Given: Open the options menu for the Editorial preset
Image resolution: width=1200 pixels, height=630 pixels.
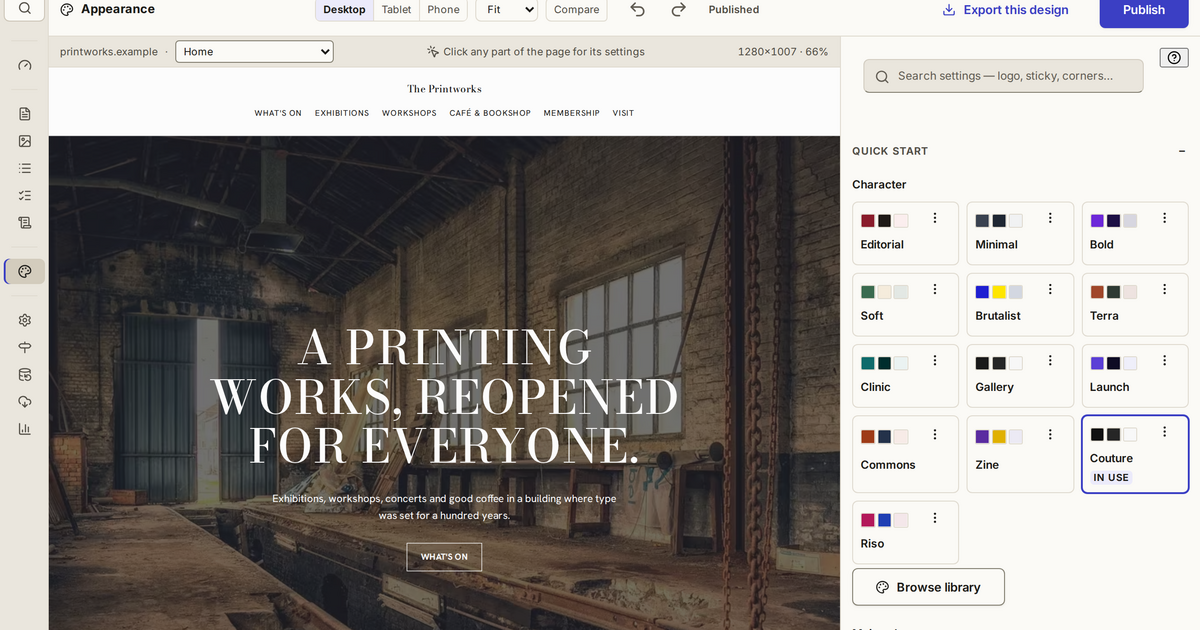Looking at the screenshot, I should pos(934,218).
